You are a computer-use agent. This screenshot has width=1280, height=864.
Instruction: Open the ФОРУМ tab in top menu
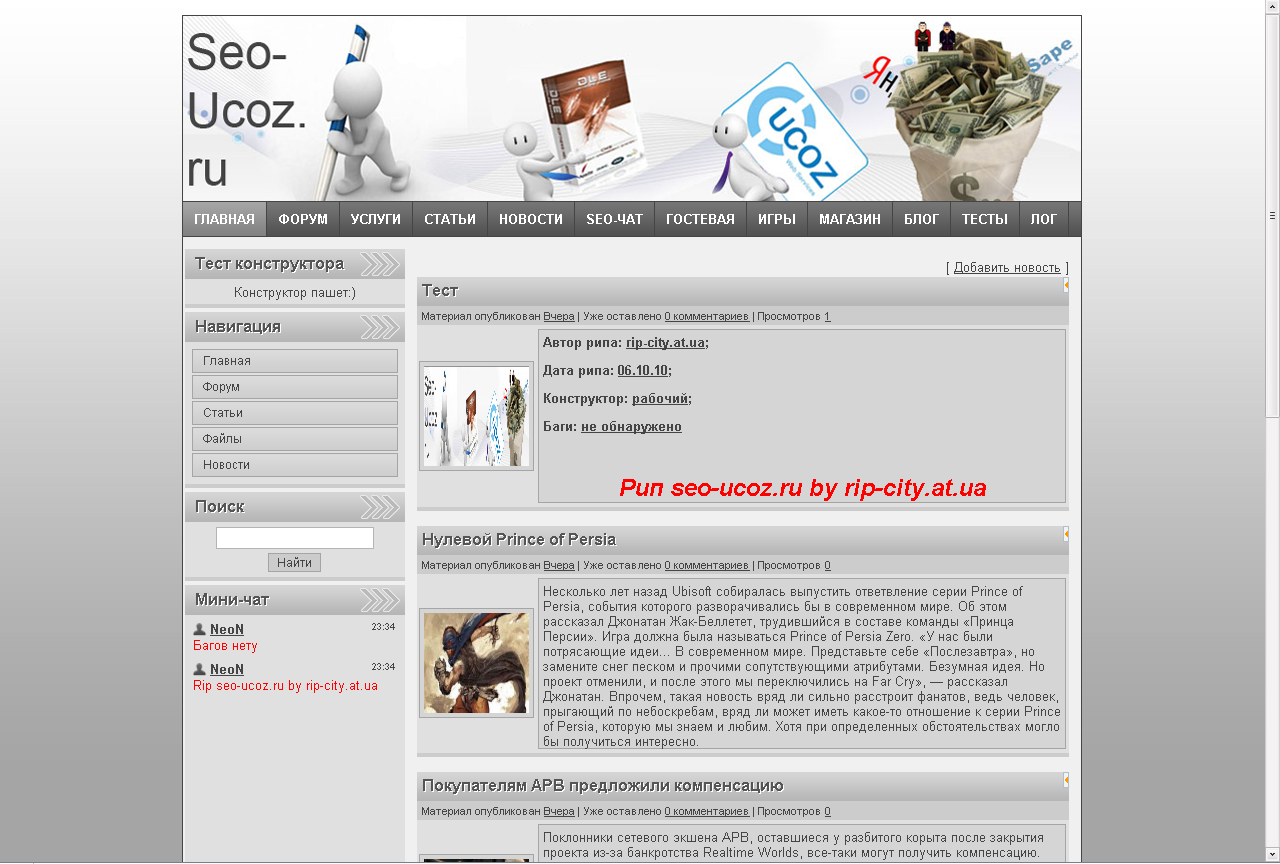click(x=303, y=219)
